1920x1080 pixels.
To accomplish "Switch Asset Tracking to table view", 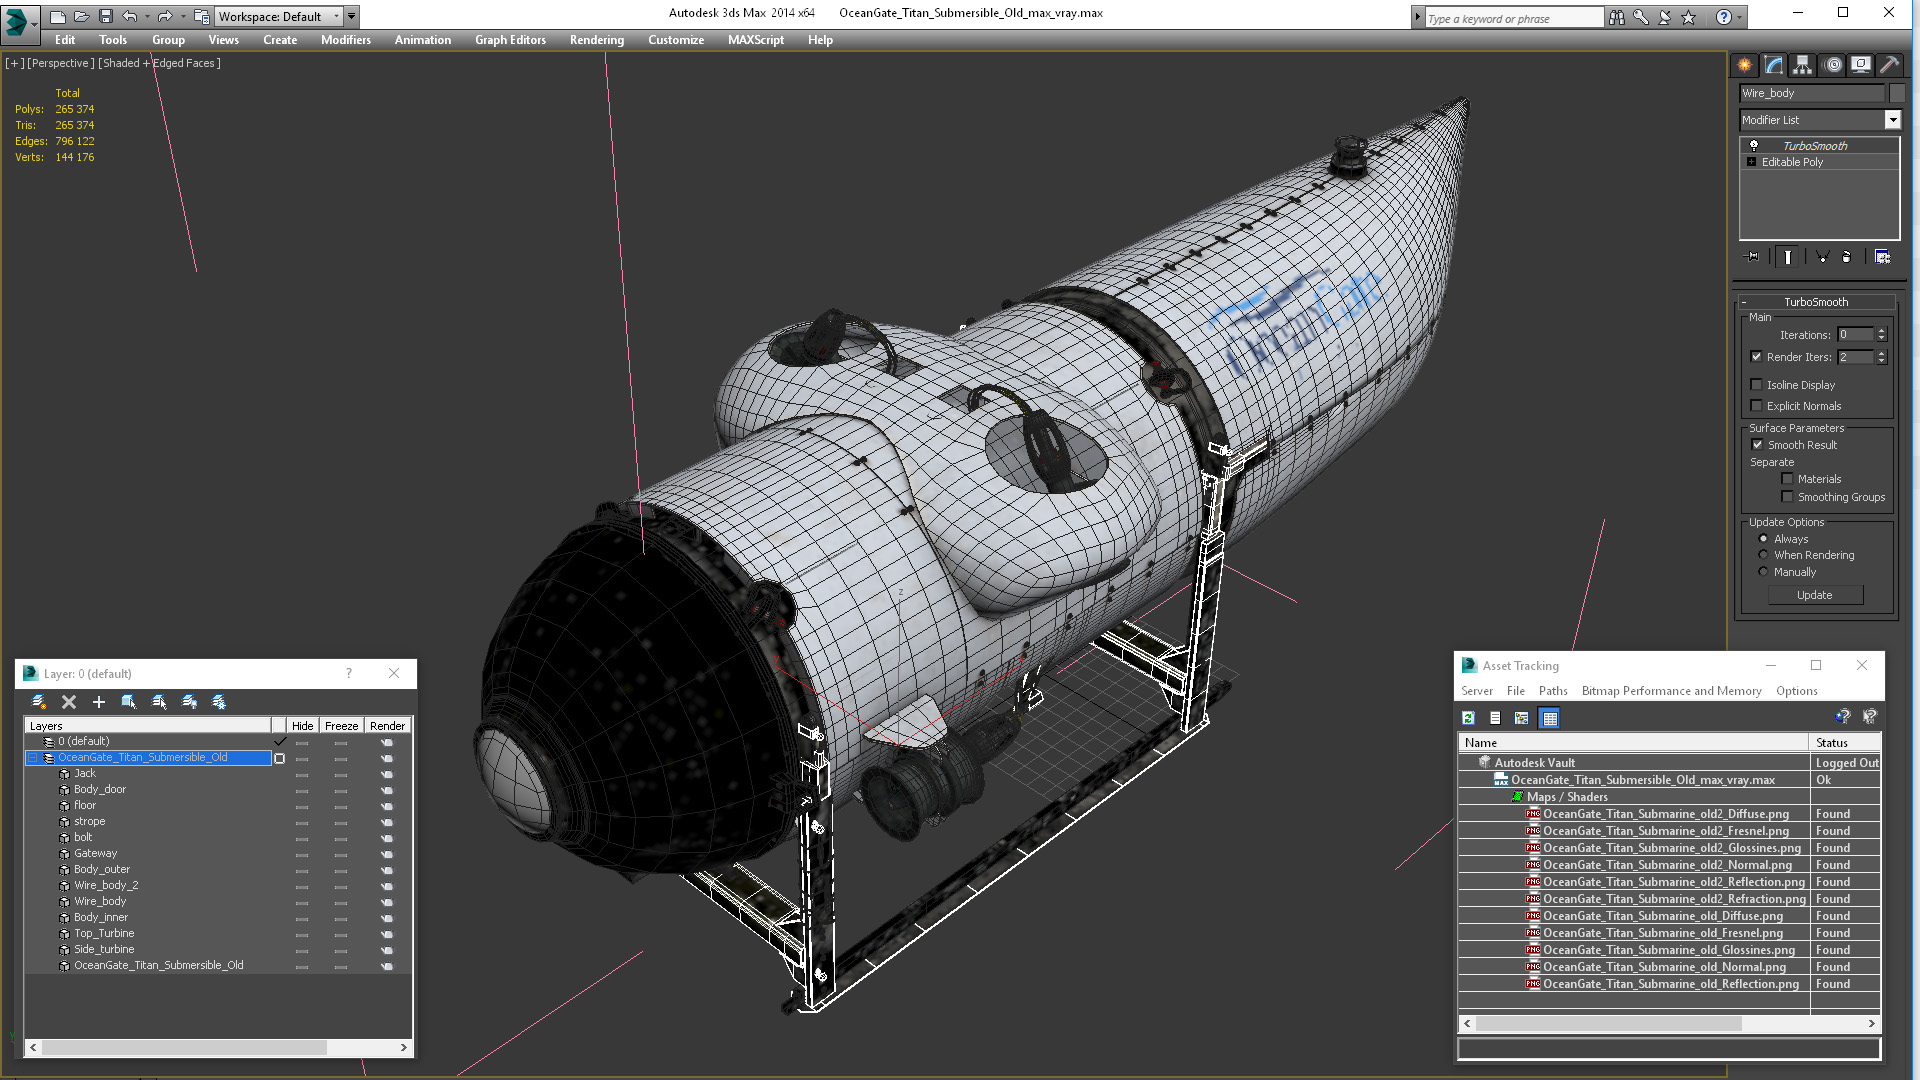I will point(1549,718).
